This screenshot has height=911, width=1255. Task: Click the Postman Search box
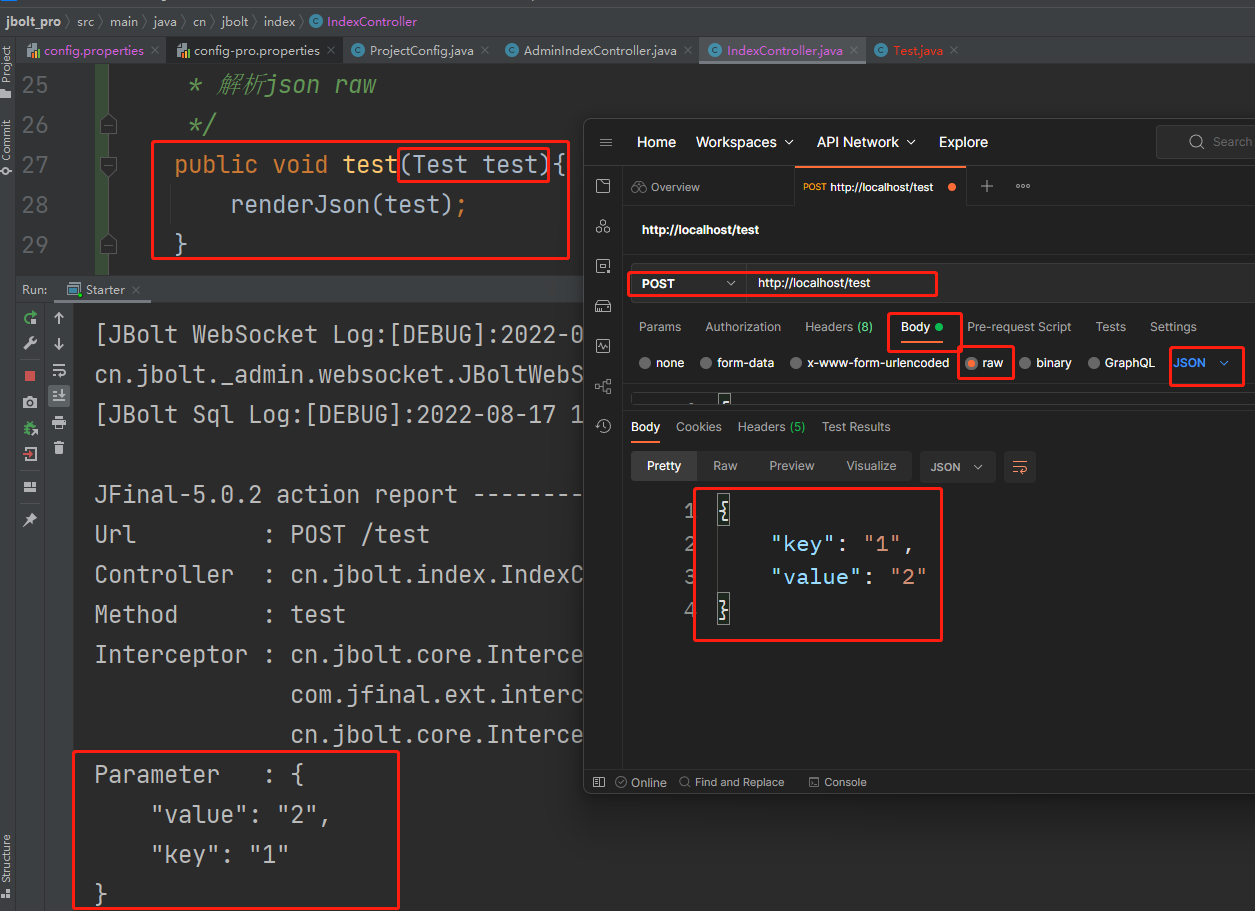coord(1206,142)
